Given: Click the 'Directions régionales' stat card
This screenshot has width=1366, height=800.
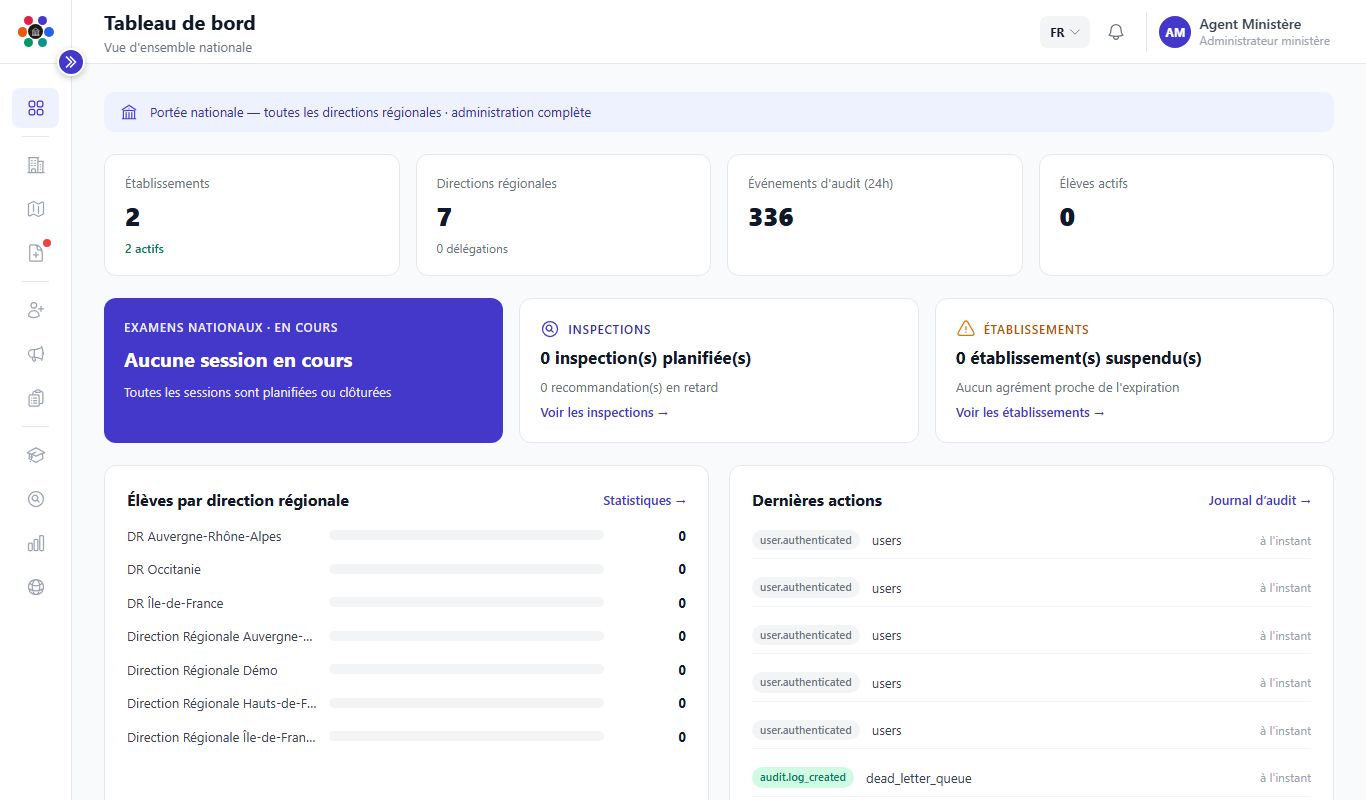Looking at the screenshot, I should pos(563,215).
